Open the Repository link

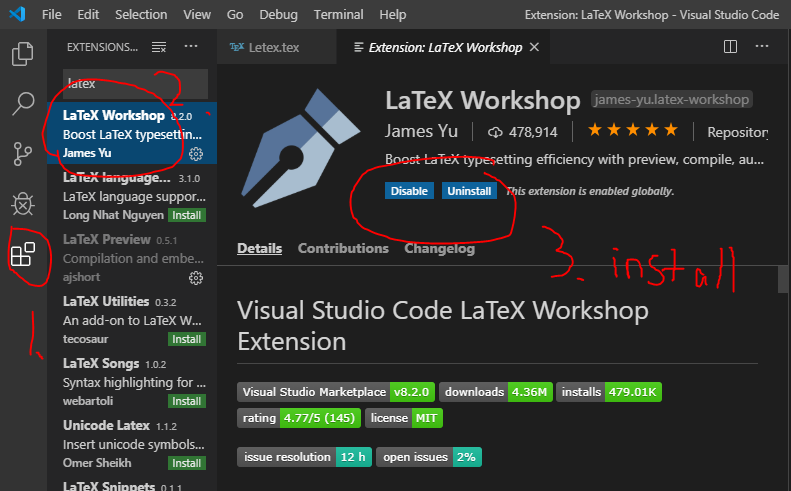(738, 132)
